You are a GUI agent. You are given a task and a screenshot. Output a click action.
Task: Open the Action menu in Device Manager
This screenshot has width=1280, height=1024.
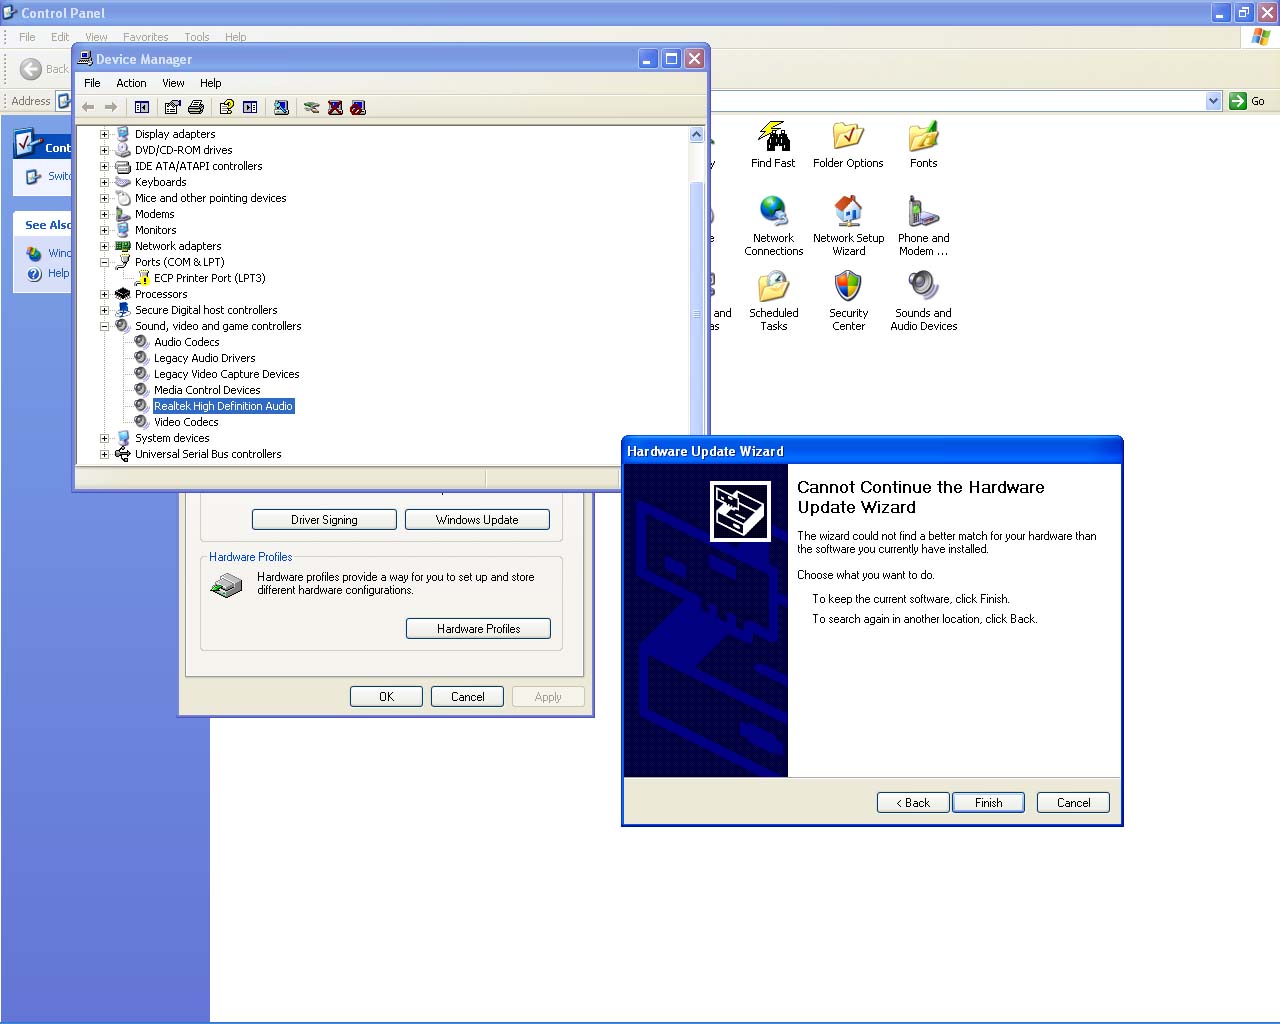point(131,83)
